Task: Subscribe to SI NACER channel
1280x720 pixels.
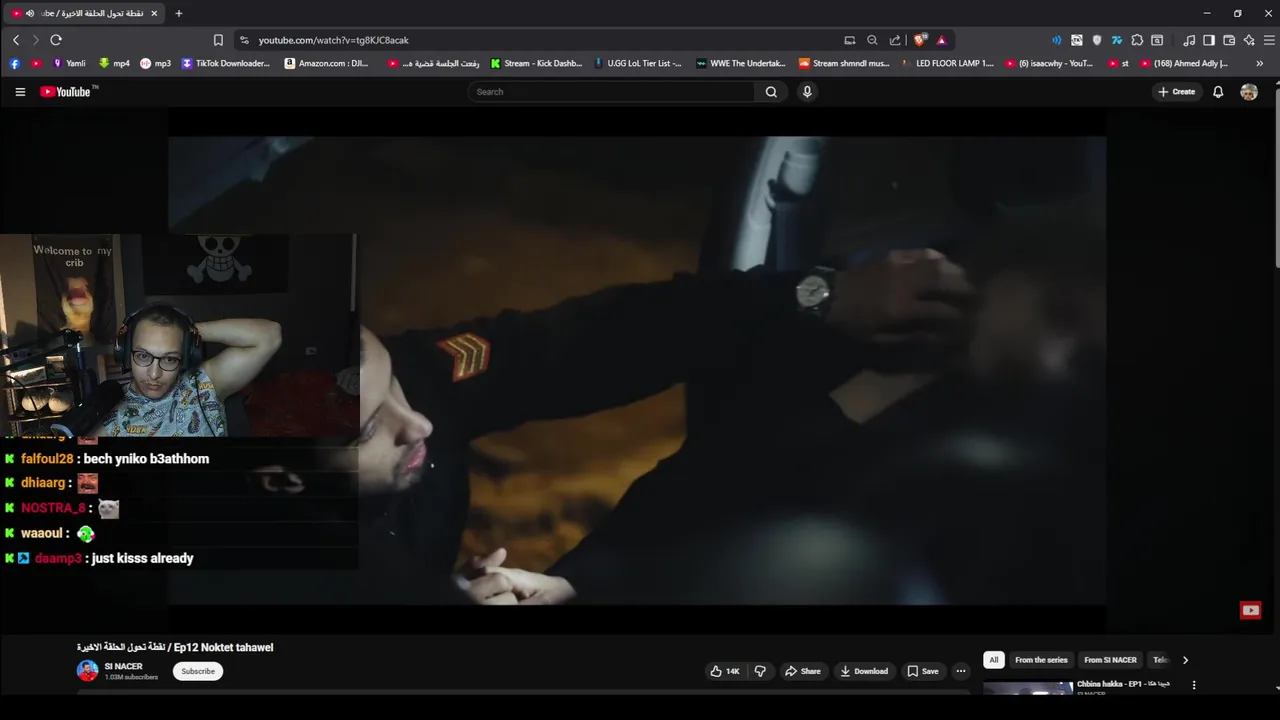Action: coord(198,671)
